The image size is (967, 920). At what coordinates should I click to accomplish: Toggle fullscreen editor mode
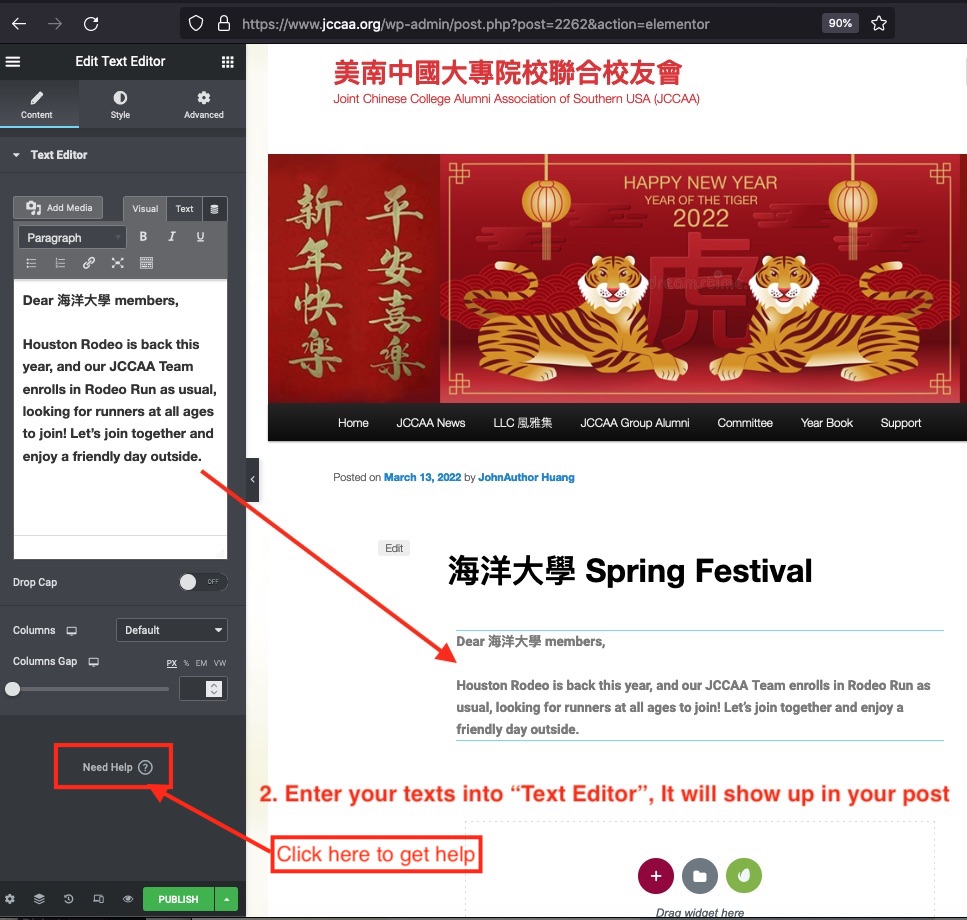(117, 263)
